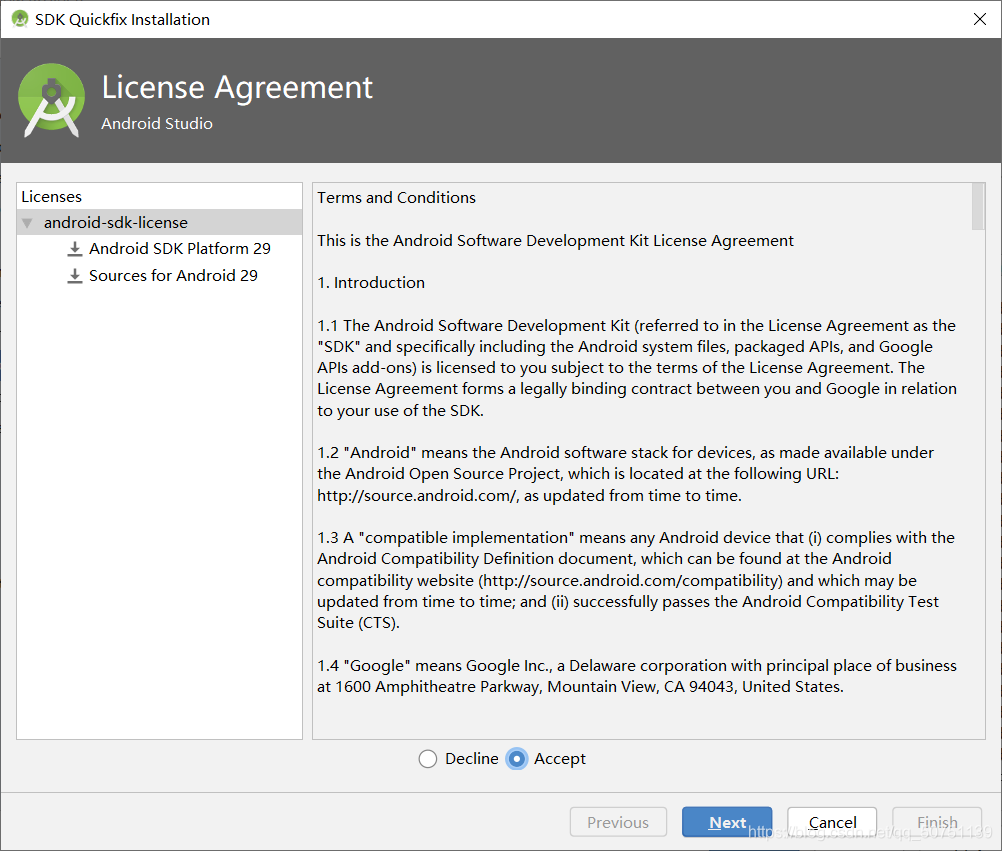Click the 1600 Amphitheatre Parkway address line
Screen dimensions: 1002x851
tap(580, 687)
